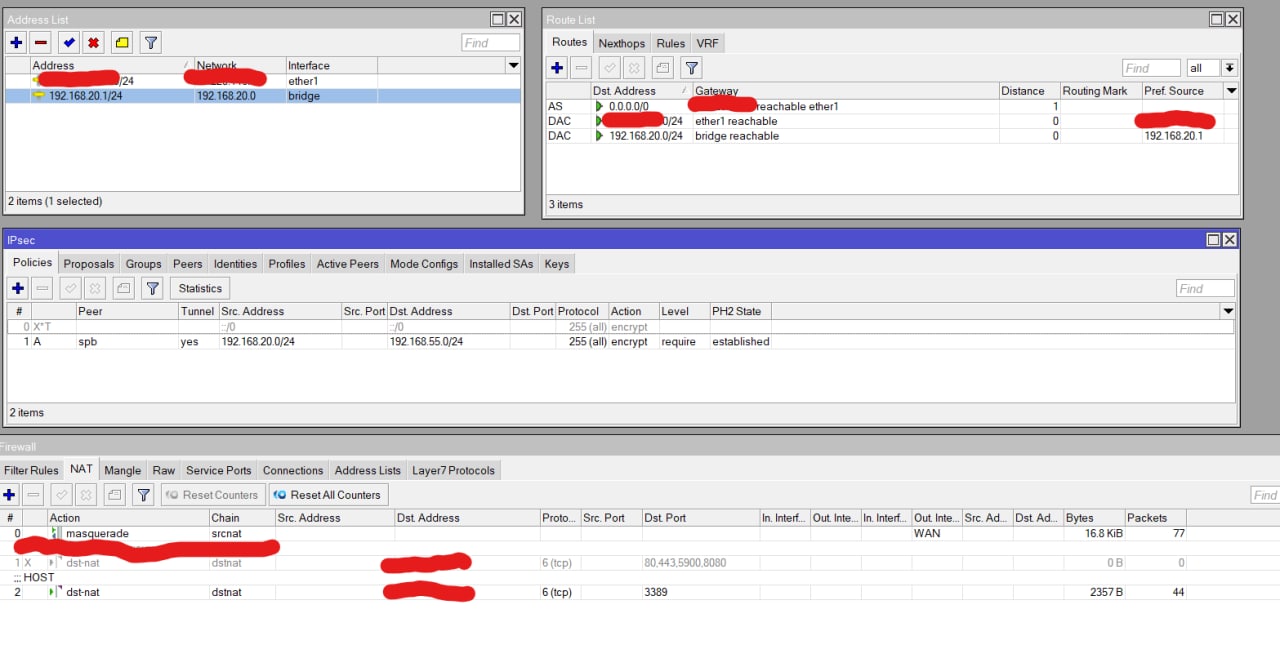Add comment using yellow icon in Address List

point(121,43)
